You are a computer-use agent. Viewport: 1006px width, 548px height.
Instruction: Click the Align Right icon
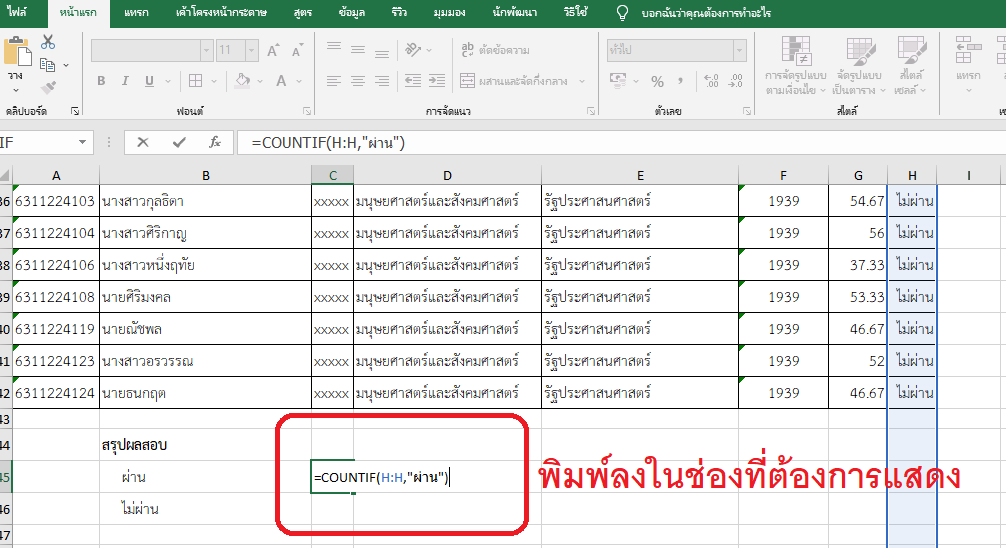(x=382, y=81)
